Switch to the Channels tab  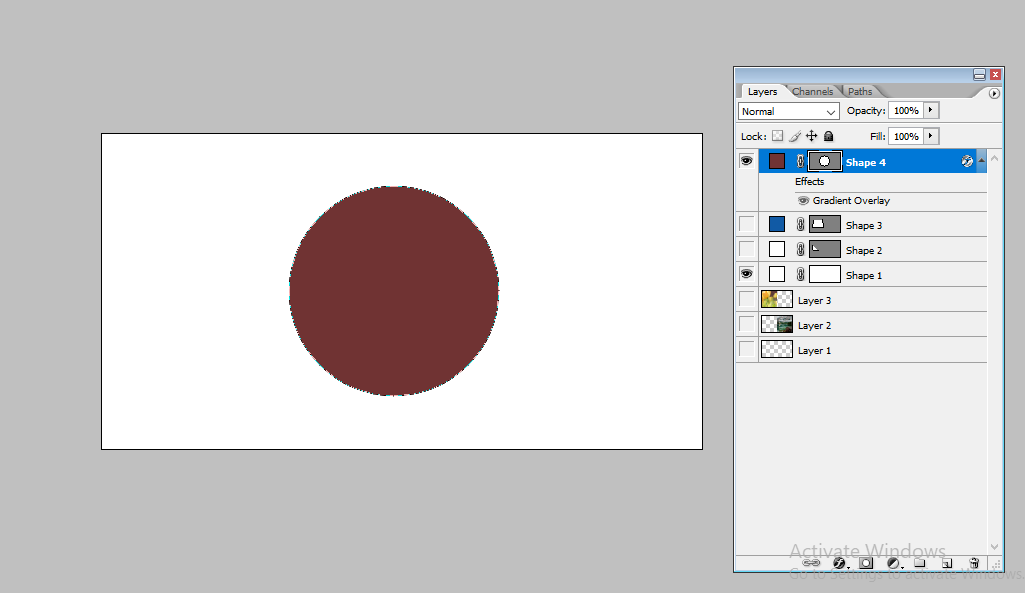[x=813, y=92]
